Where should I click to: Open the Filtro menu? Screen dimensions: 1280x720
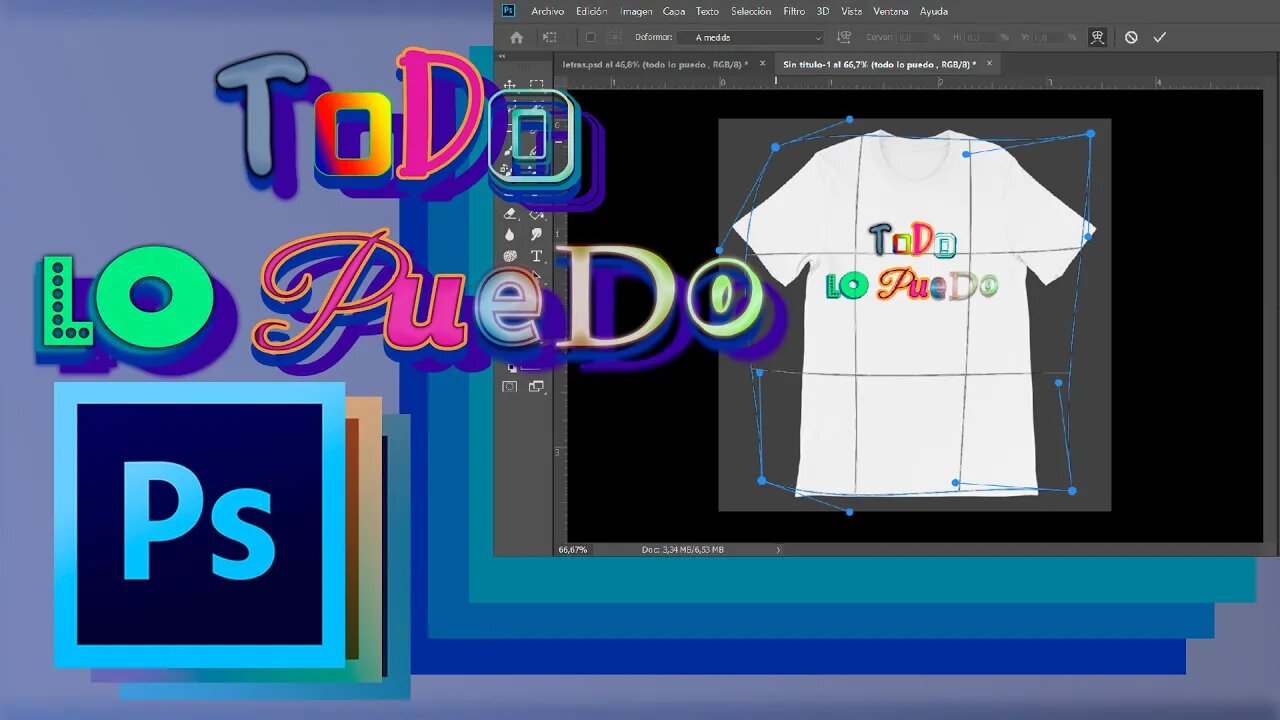(x=794, y=11)
